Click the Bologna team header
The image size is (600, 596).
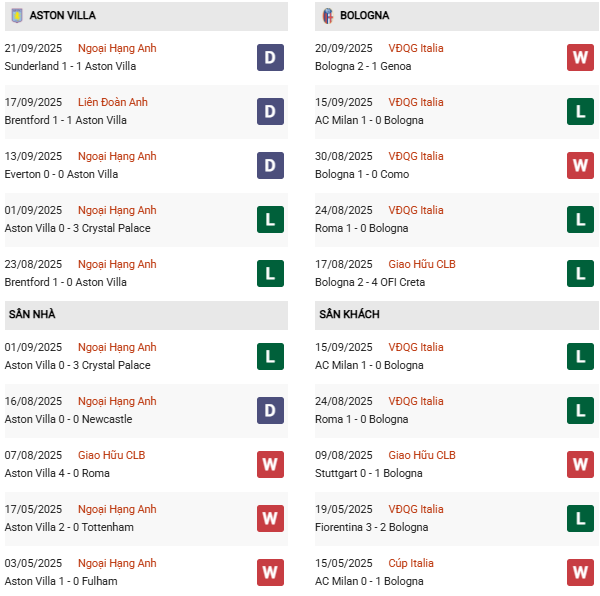tap(364, 16)
